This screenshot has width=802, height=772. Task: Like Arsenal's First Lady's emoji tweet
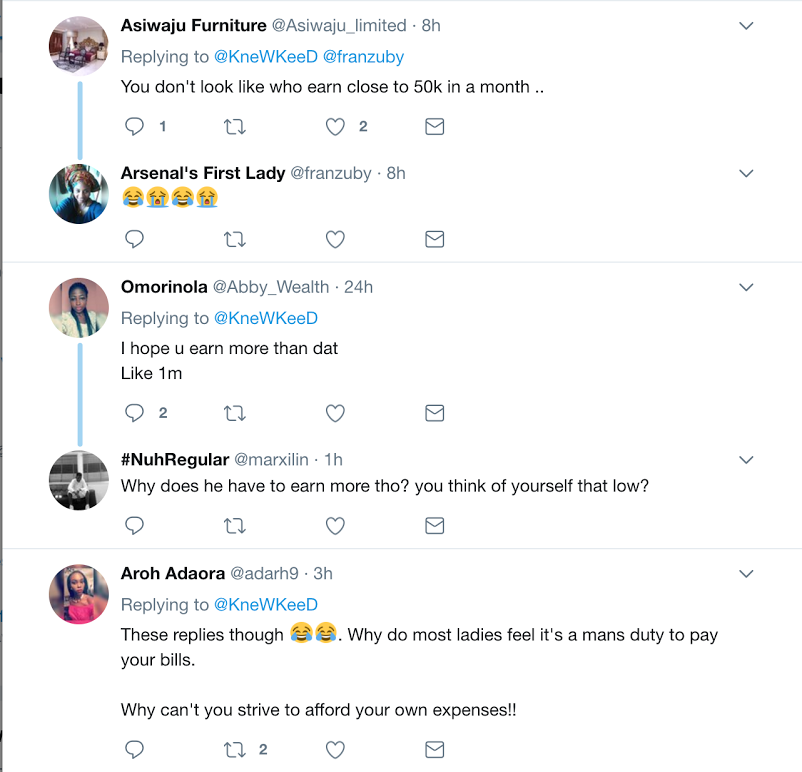pyautogui.click(x=336, y=239)
